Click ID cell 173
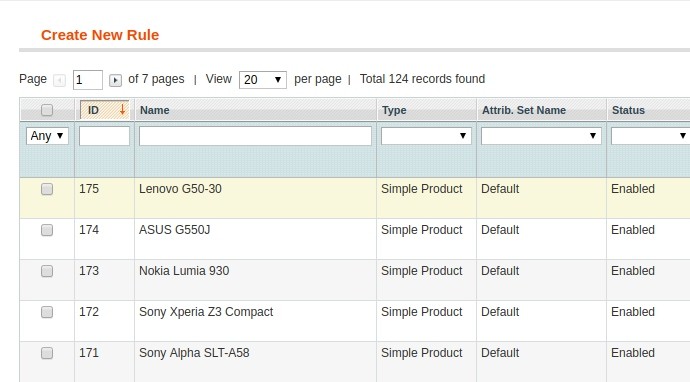Viewport: 690px width, 382px height. pyautogui.click(x=89, y=271)
